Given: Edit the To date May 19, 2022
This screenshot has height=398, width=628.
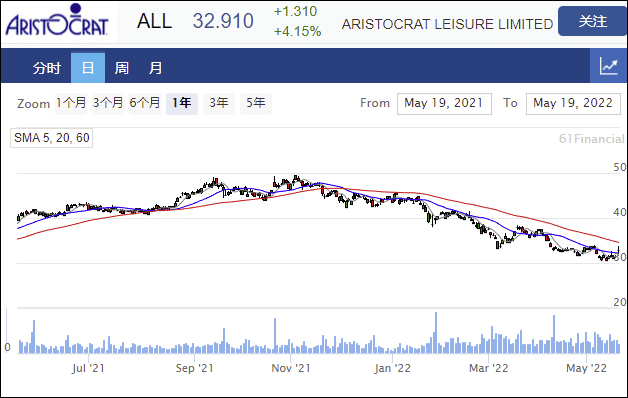Looking at the screenshot, I should click(573, 104).
